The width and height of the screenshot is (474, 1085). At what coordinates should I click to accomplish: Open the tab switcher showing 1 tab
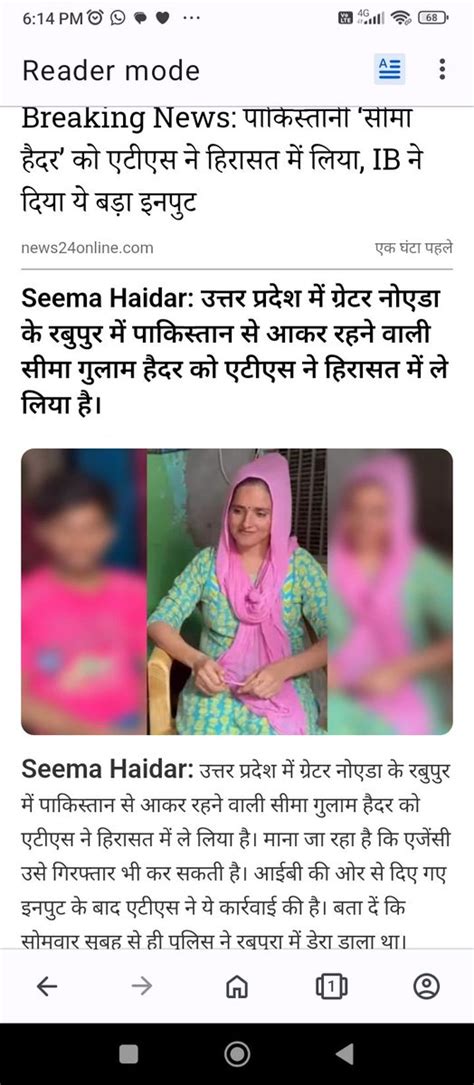click(331, 987)
